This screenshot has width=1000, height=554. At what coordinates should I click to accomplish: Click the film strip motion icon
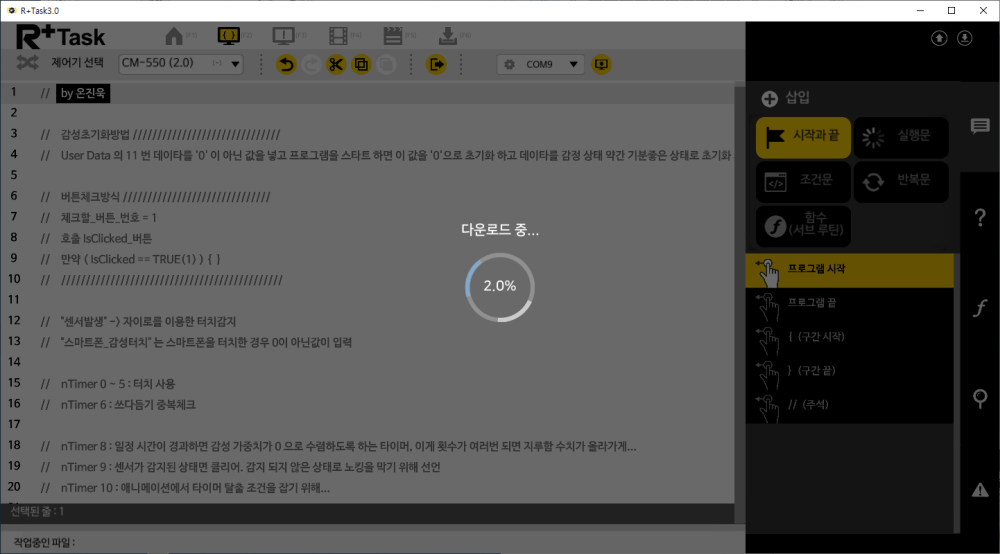point(339,36)
